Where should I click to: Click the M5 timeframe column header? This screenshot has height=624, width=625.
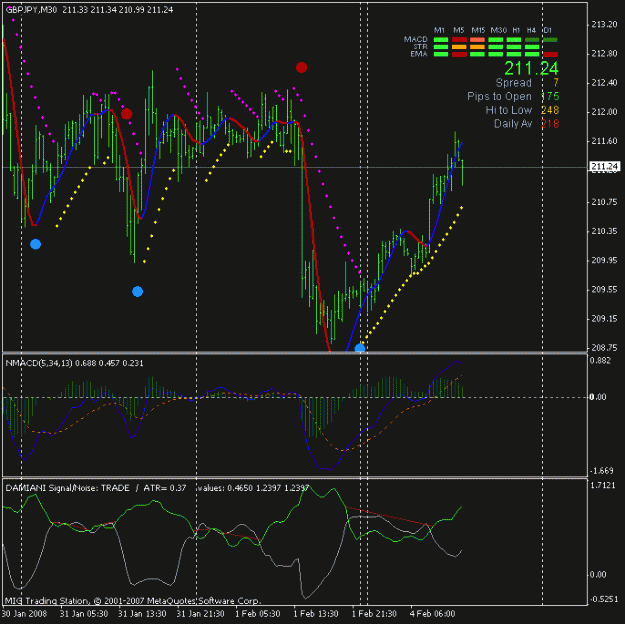459,30
